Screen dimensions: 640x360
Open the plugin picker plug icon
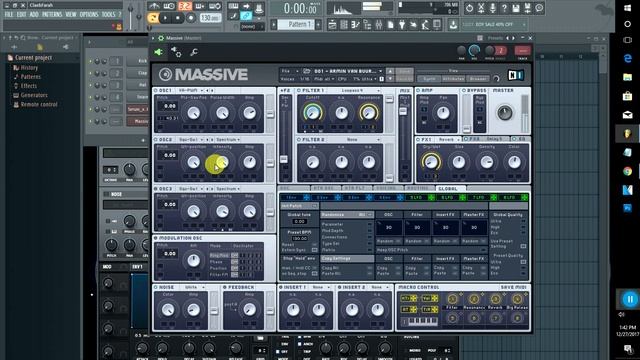402,25
